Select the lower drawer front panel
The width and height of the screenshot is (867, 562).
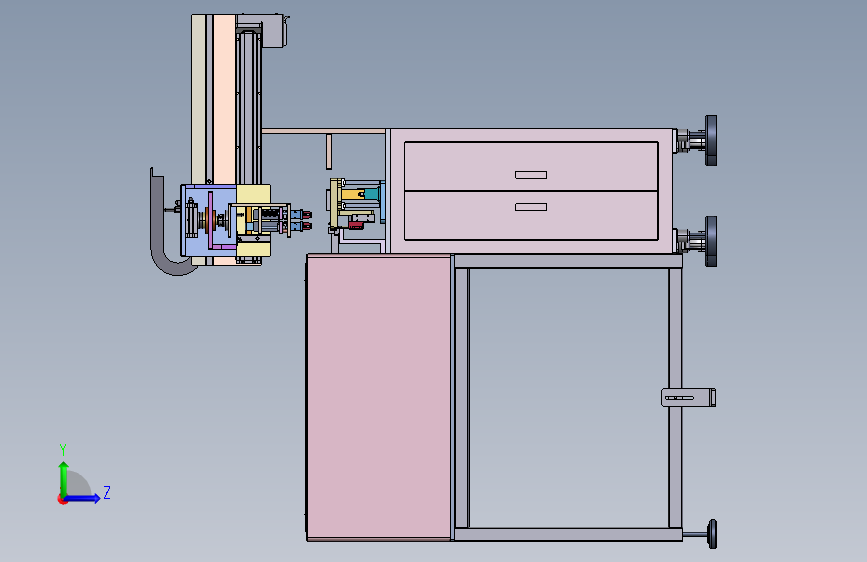pos(531,216)
